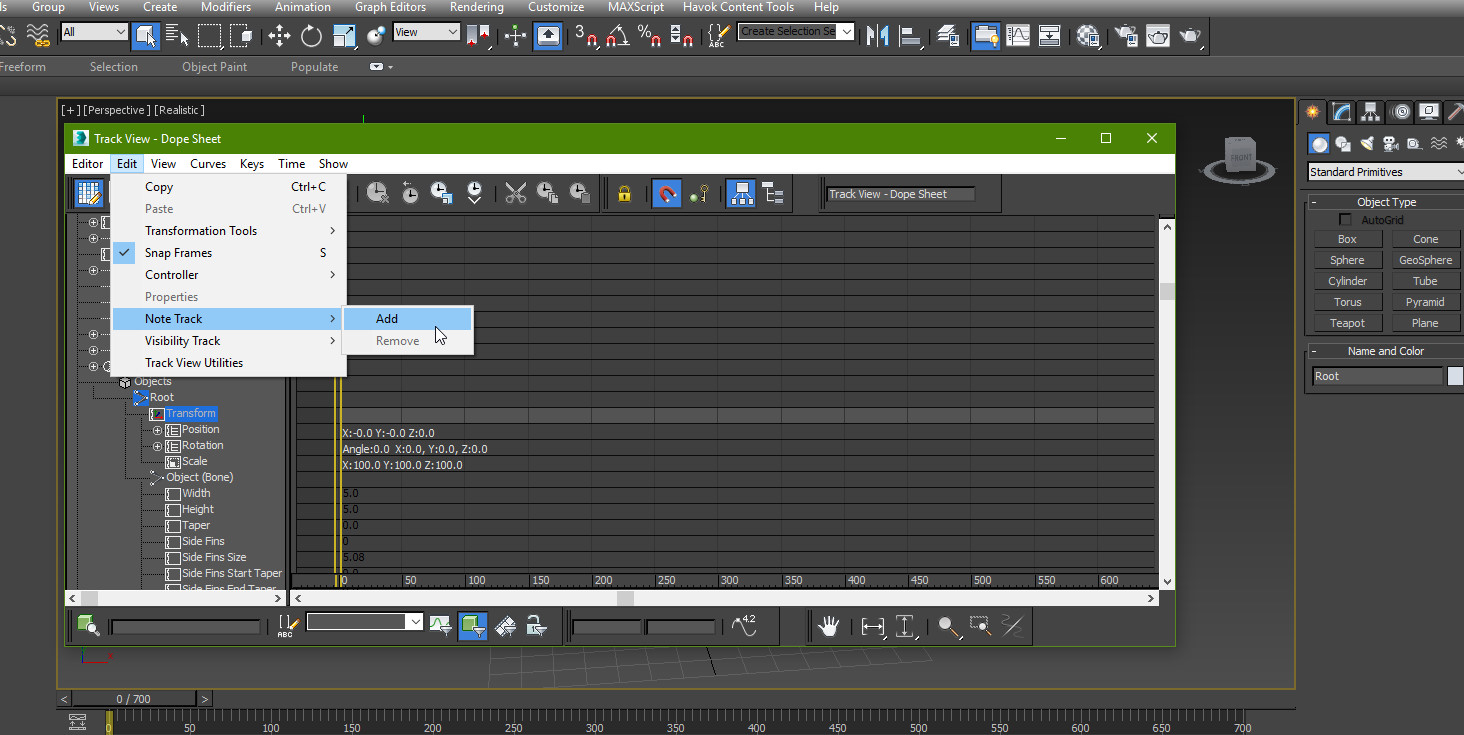Open the Curves menu in the Dope Sheet

(x=208, y=163)
